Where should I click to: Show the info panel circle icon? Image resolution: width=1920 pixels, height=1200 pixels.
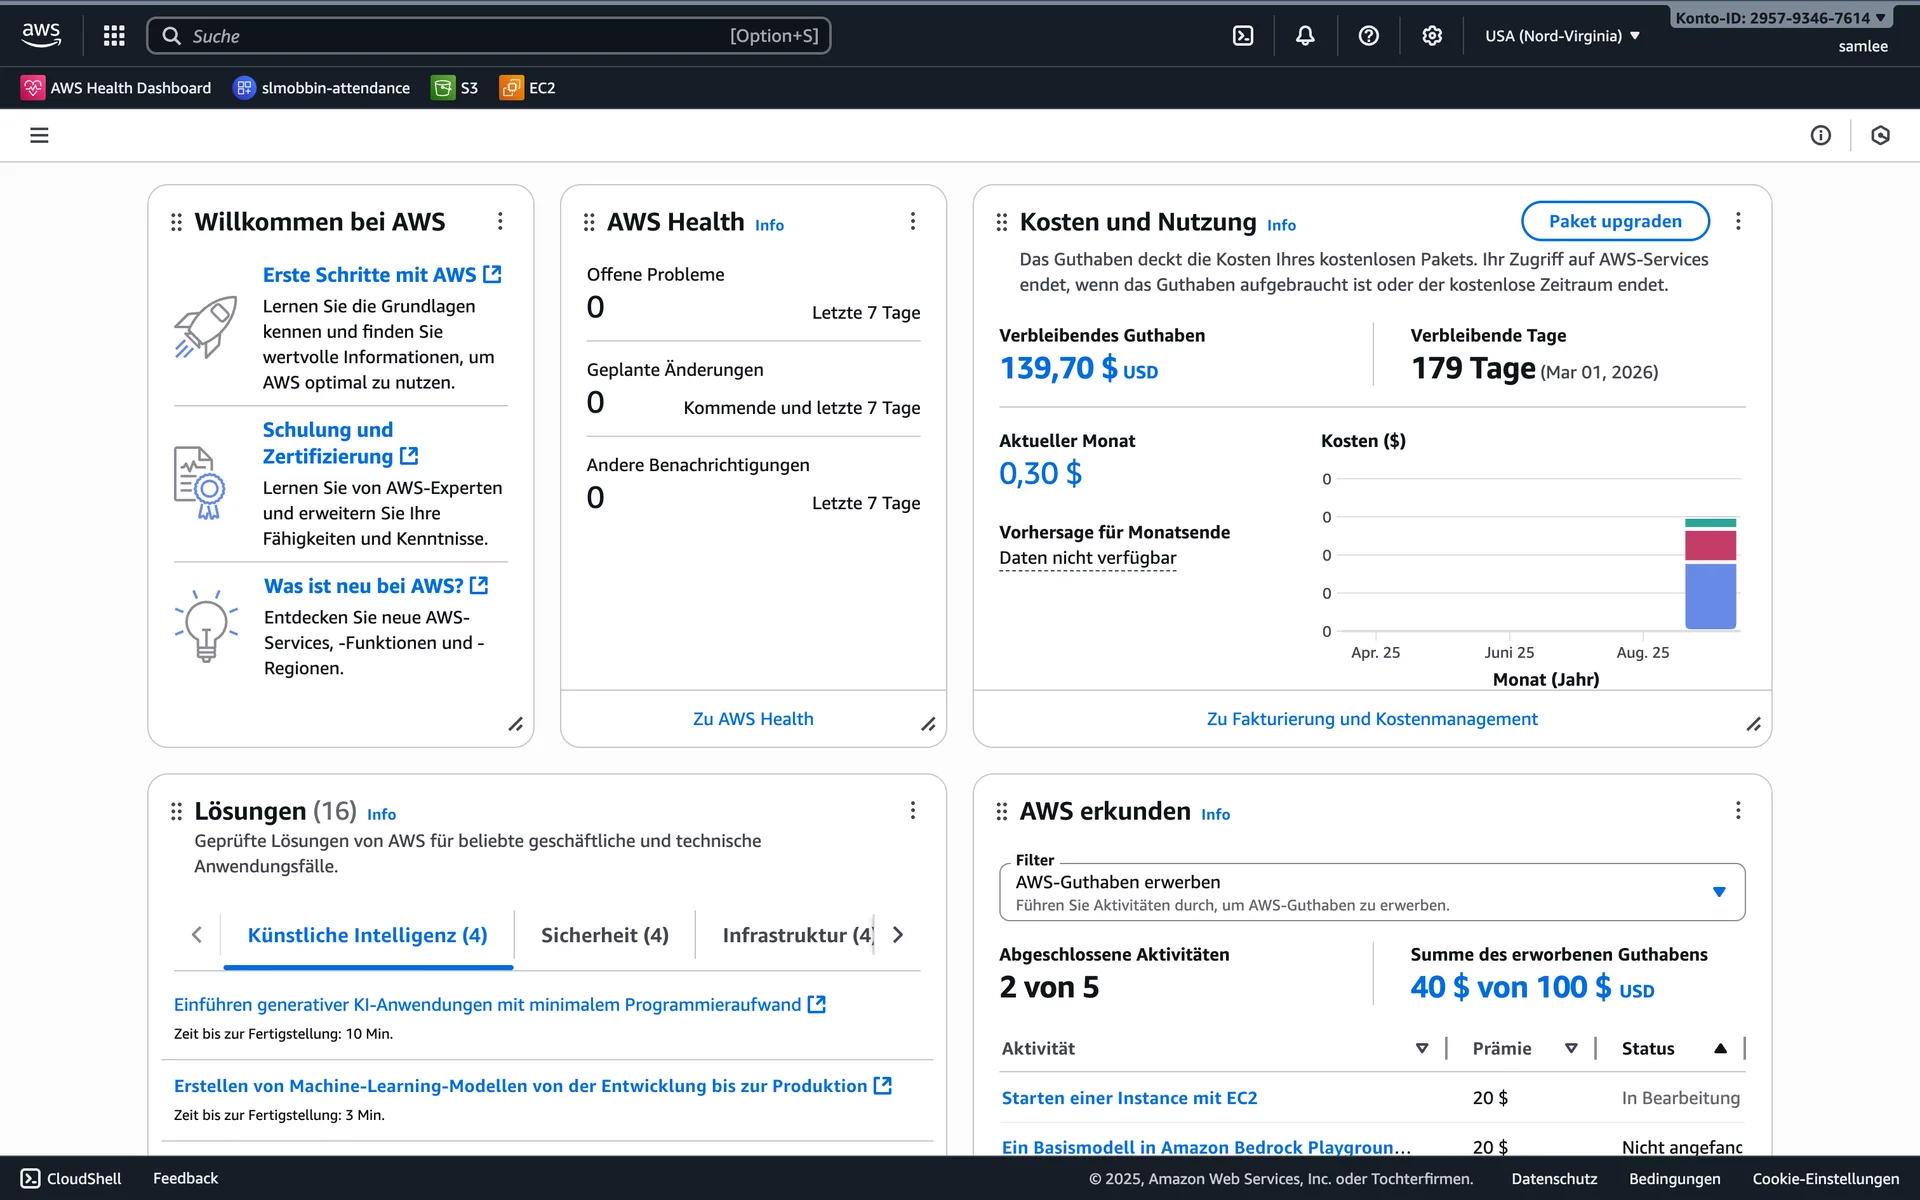[x=1820, y=135]
